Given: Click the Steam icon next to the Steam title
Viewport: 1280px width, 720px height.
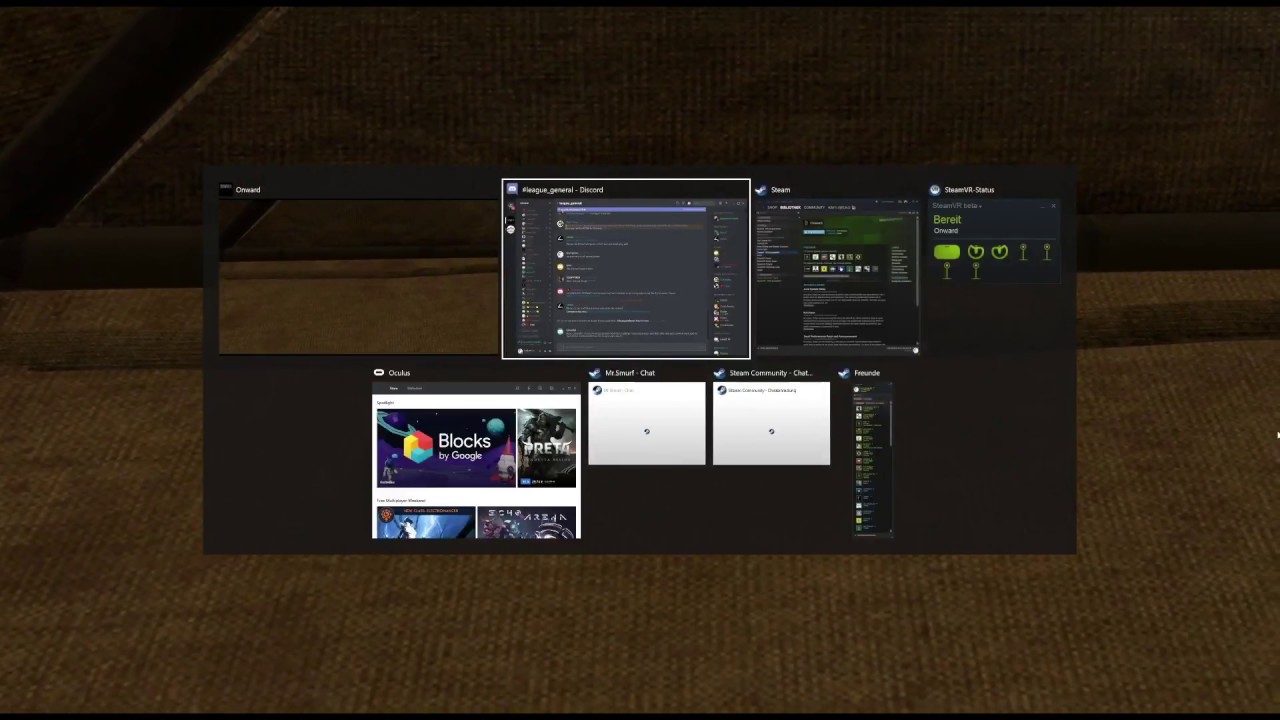Looking at the screenshot, I should pos(761,189).
